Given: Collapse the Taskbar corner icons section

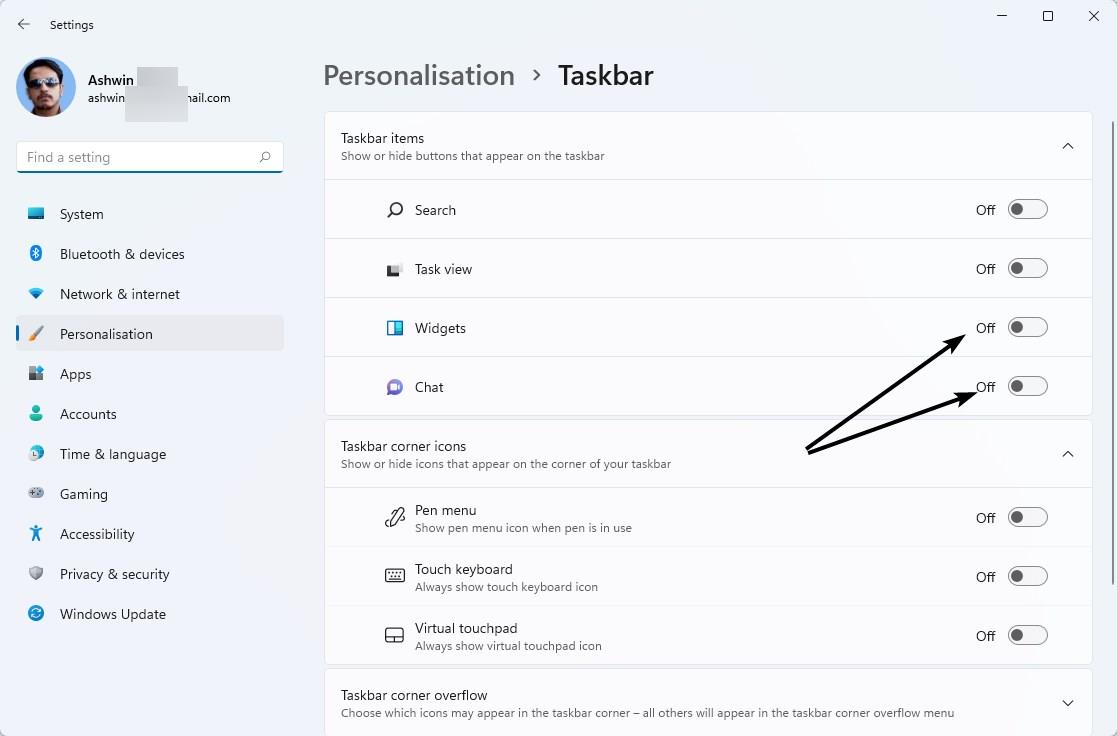Looking at the screenshot, I should coord(1067,453).
